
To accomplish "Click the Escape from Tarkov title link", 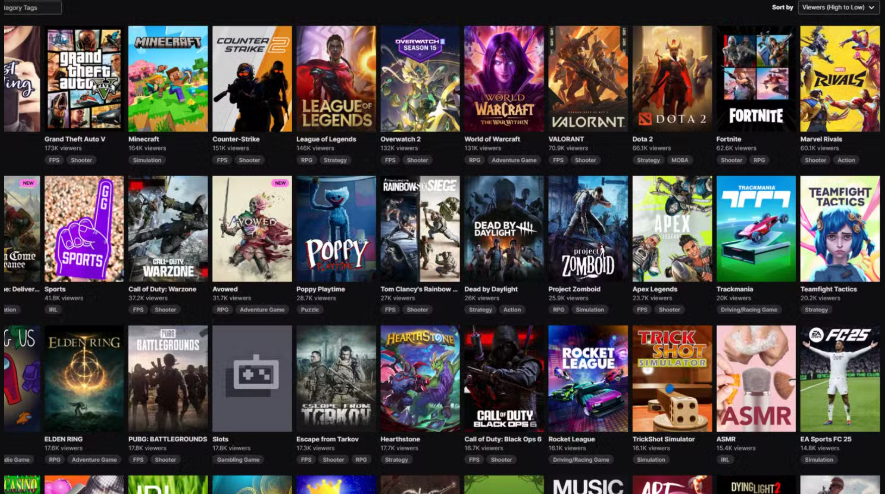I will [x=327, y=438].
